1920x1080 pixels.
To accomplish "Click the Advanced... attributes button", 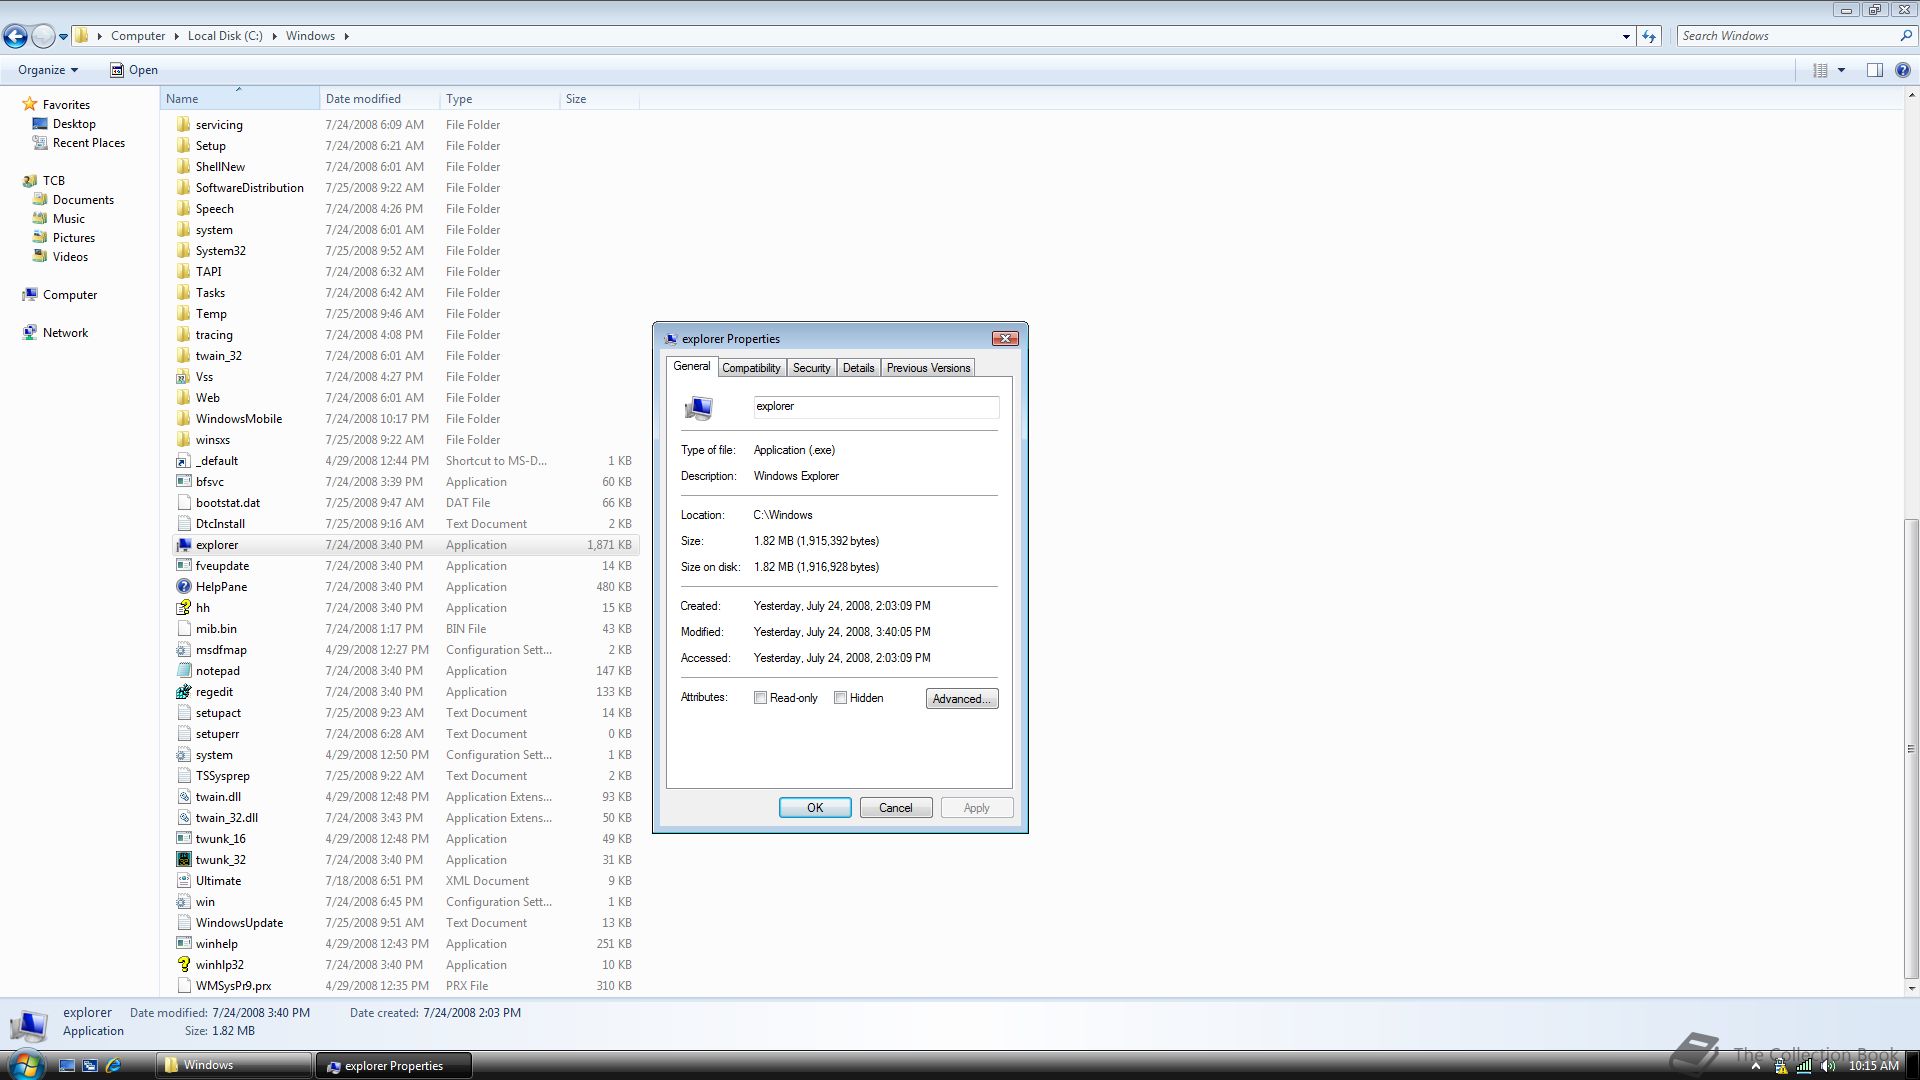I will [961, 699].
